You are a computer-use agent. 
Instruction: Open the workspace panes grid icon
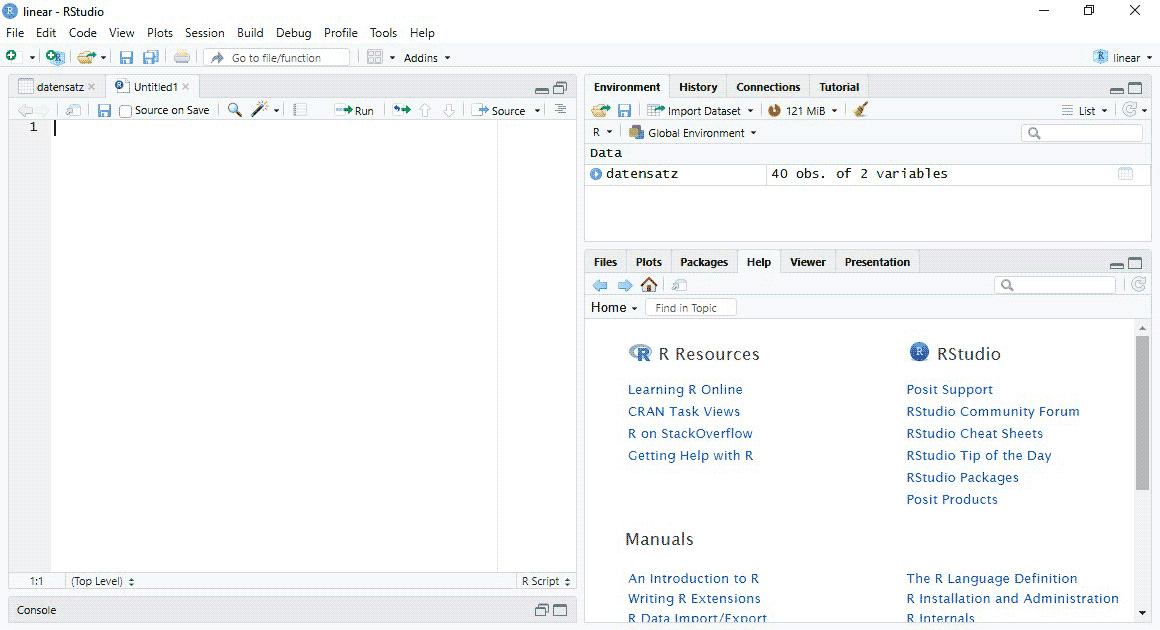pos(375,57)
